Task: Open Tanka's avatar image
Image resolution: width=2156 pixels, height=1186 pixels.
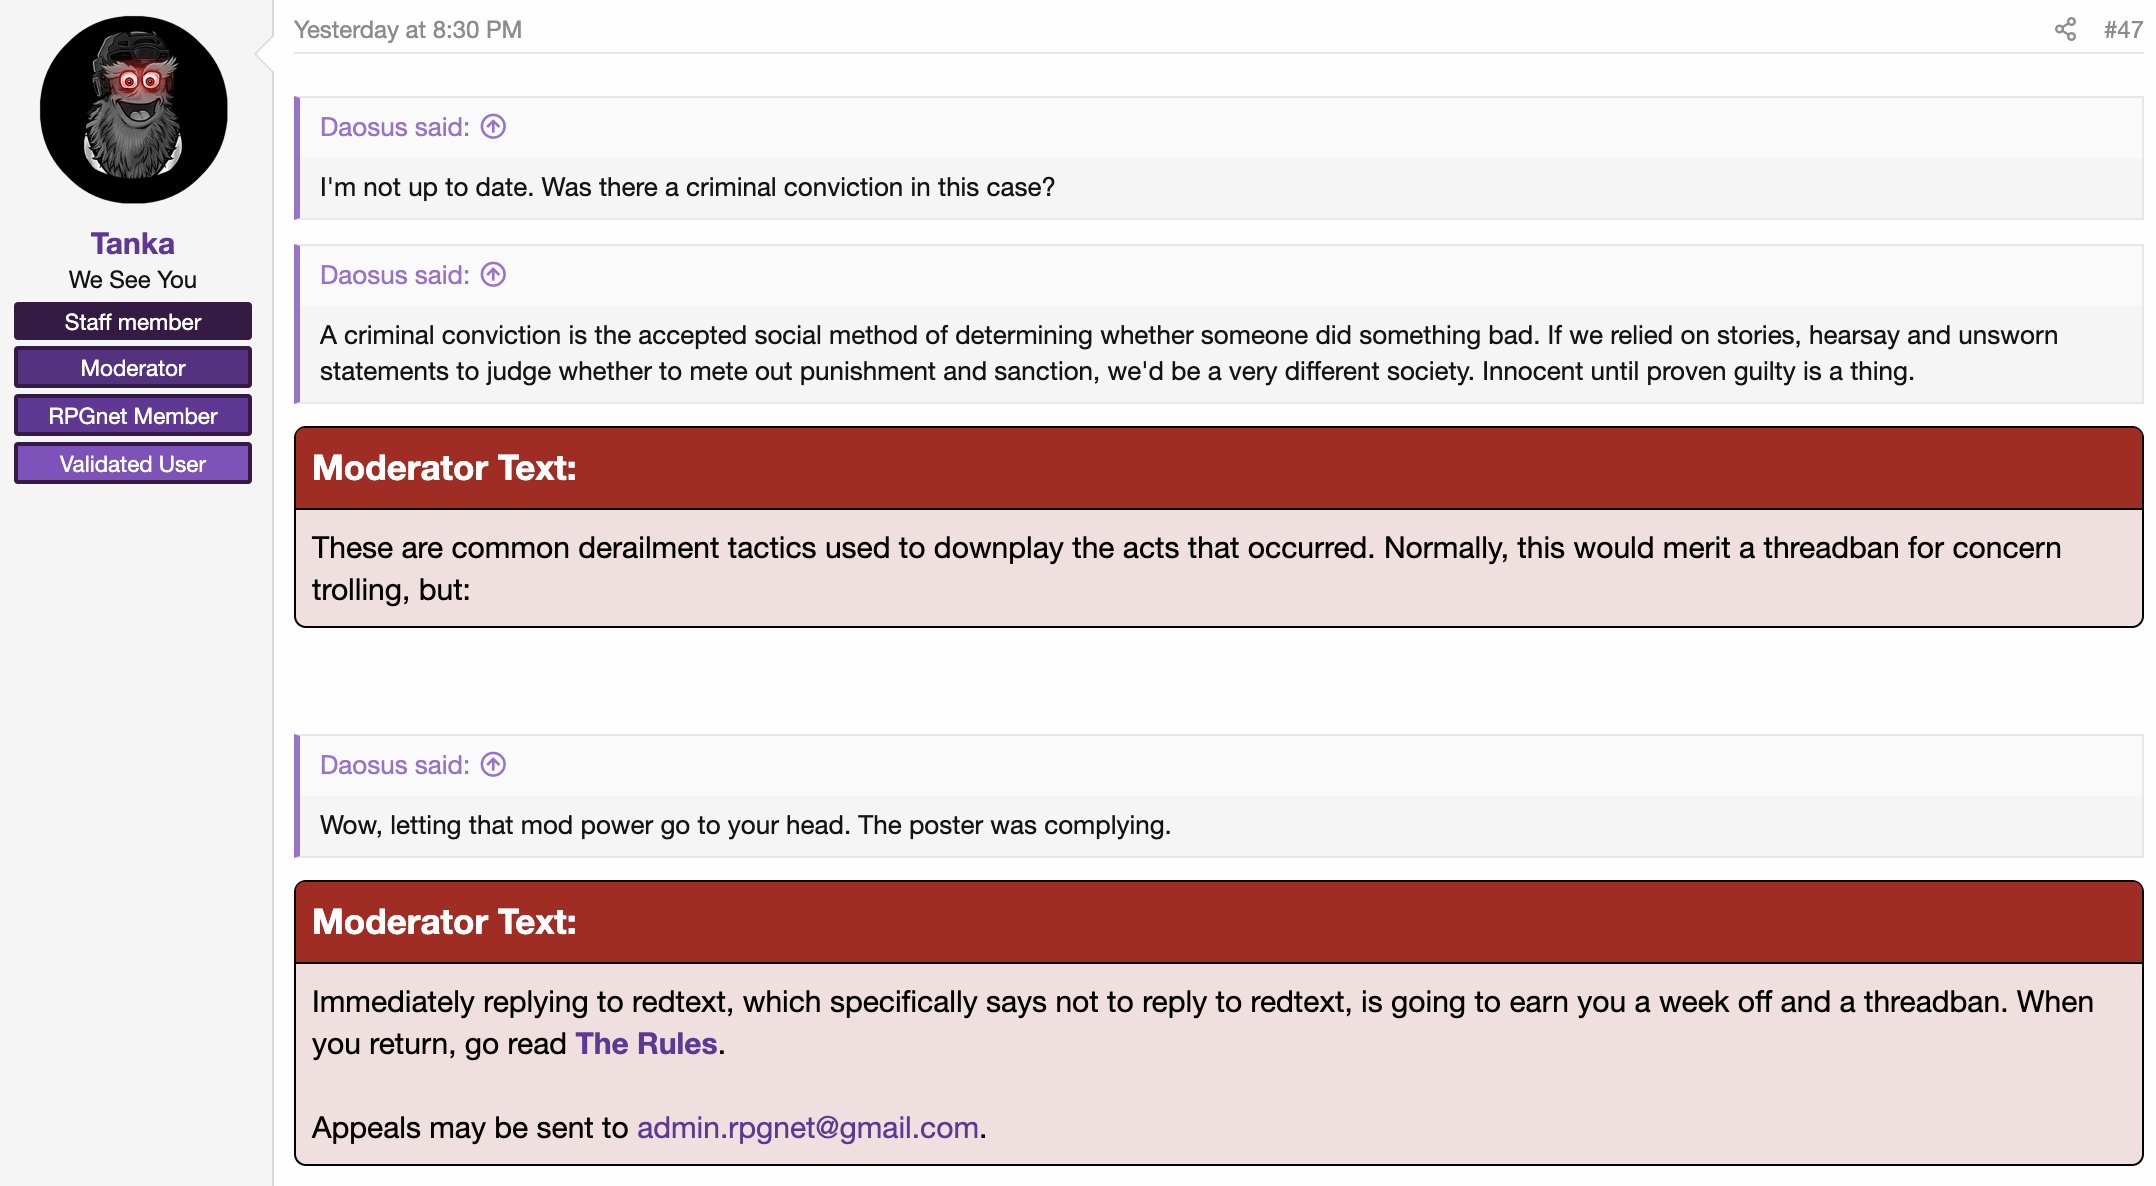Action: tap(133, 110)
